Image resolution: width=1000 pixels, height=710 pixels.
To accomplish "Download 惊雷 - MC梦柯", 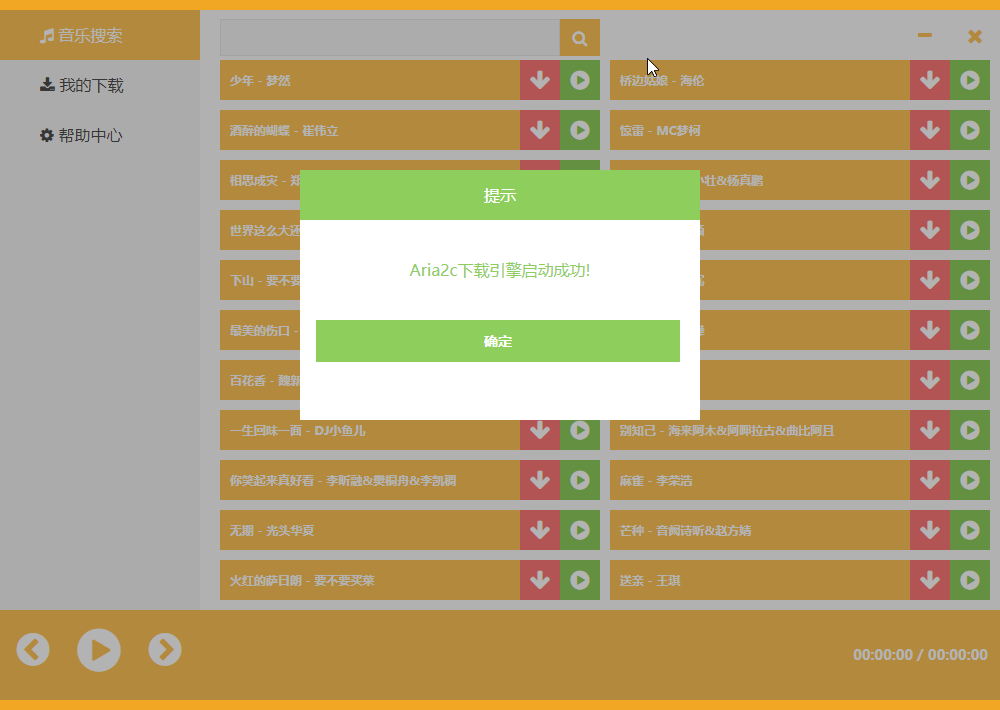I will (930, 130).
